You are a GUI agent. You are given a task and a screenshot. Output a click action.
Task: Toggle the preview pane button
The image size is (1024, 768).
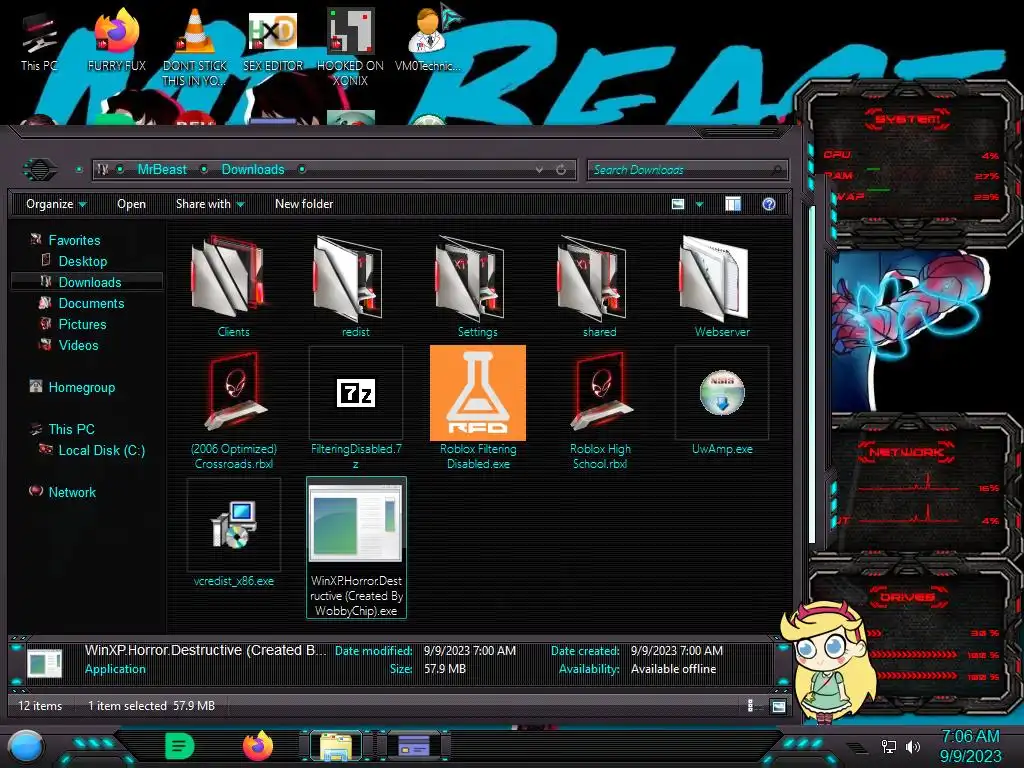pyautogui.click(x=733, y=204)
